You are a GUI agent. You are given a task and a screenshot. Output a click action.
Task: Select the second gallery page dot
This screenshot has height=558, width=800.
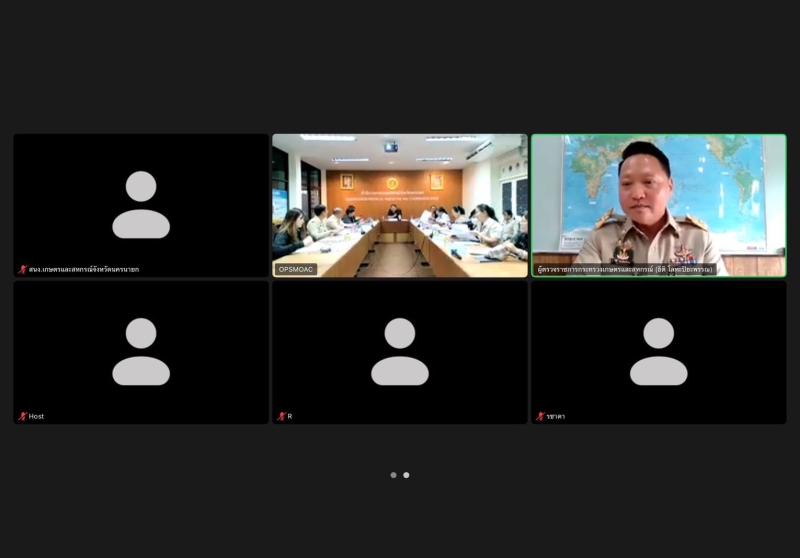(x=406, y=475)
